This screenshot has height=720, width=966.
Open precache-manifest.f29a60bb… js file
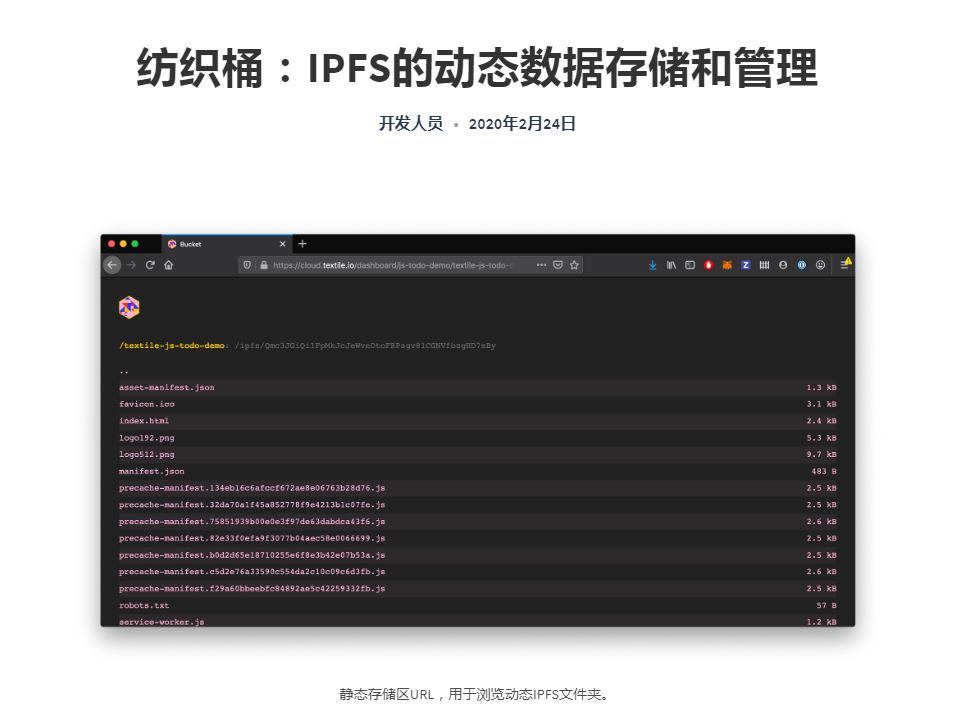click(x=252, y=589)
